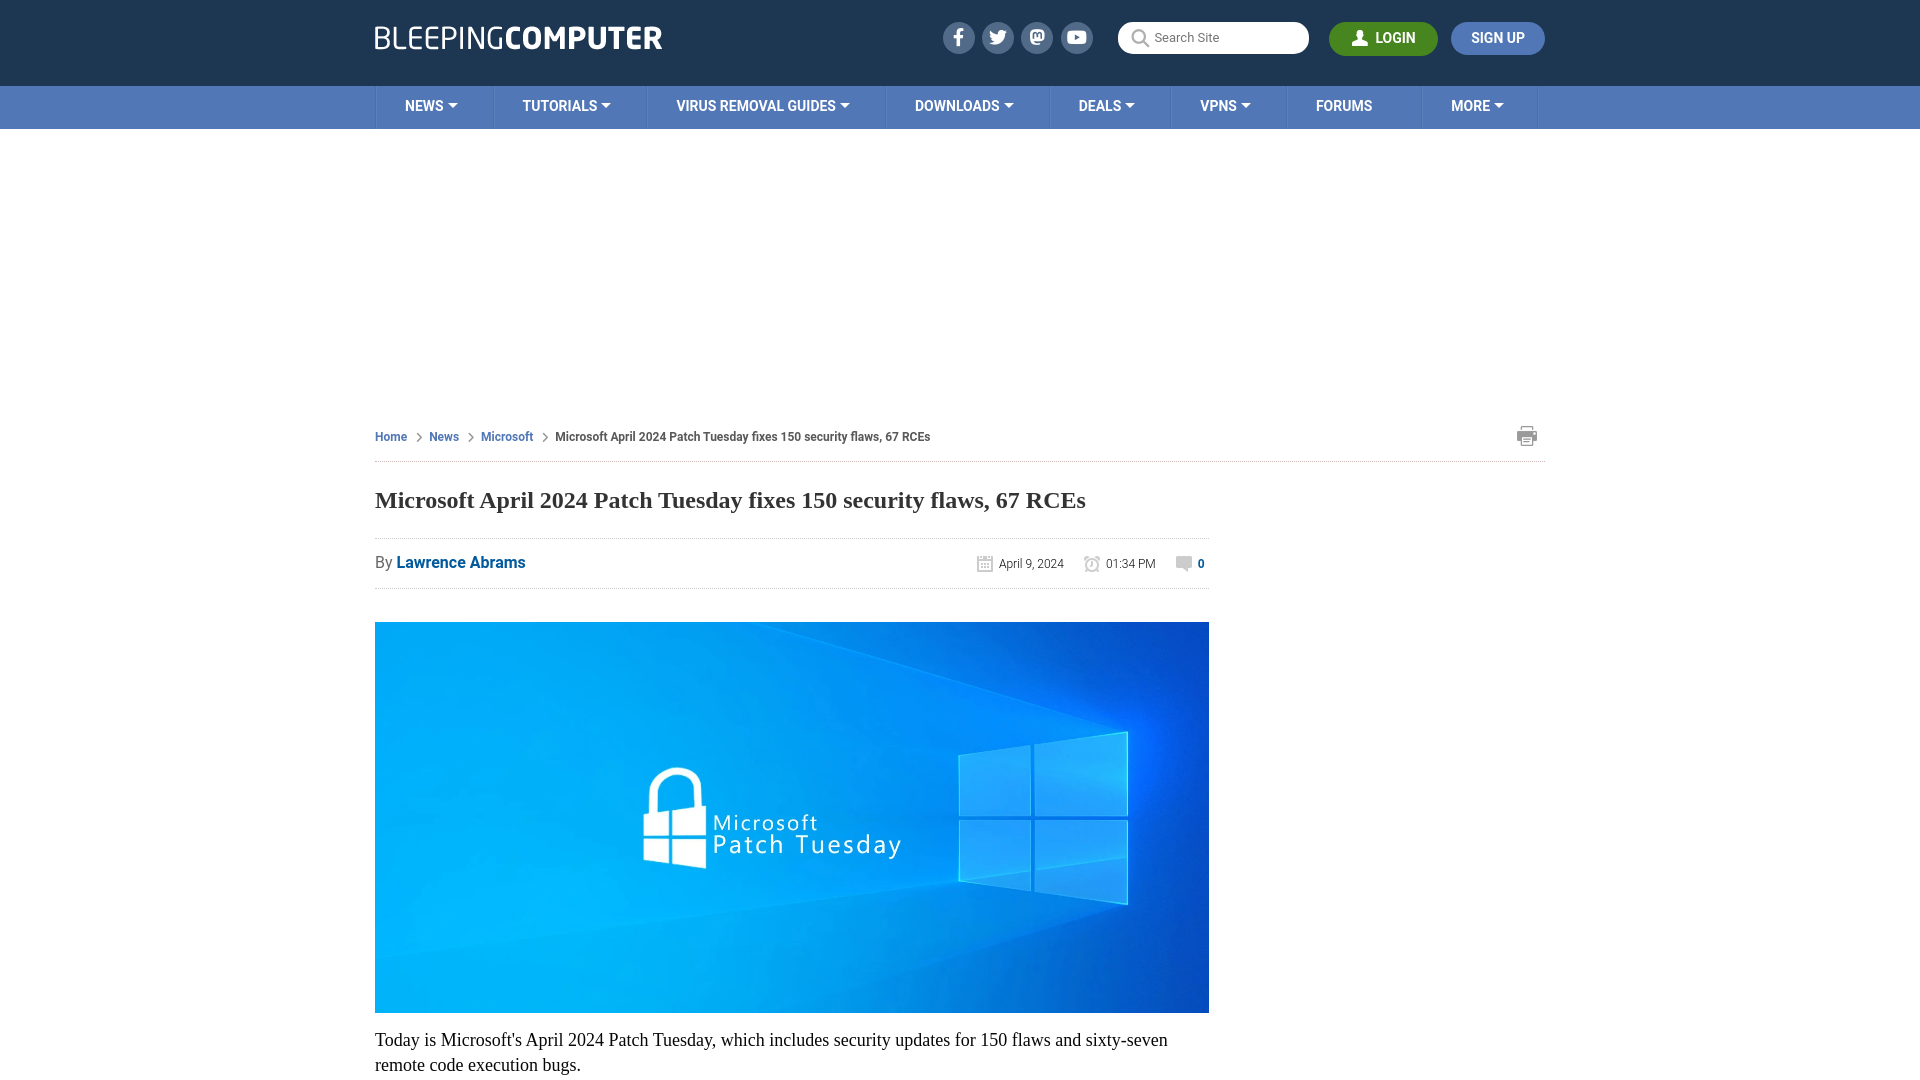
Task: Open the Twitter social icon link
Action: point(997,37)
